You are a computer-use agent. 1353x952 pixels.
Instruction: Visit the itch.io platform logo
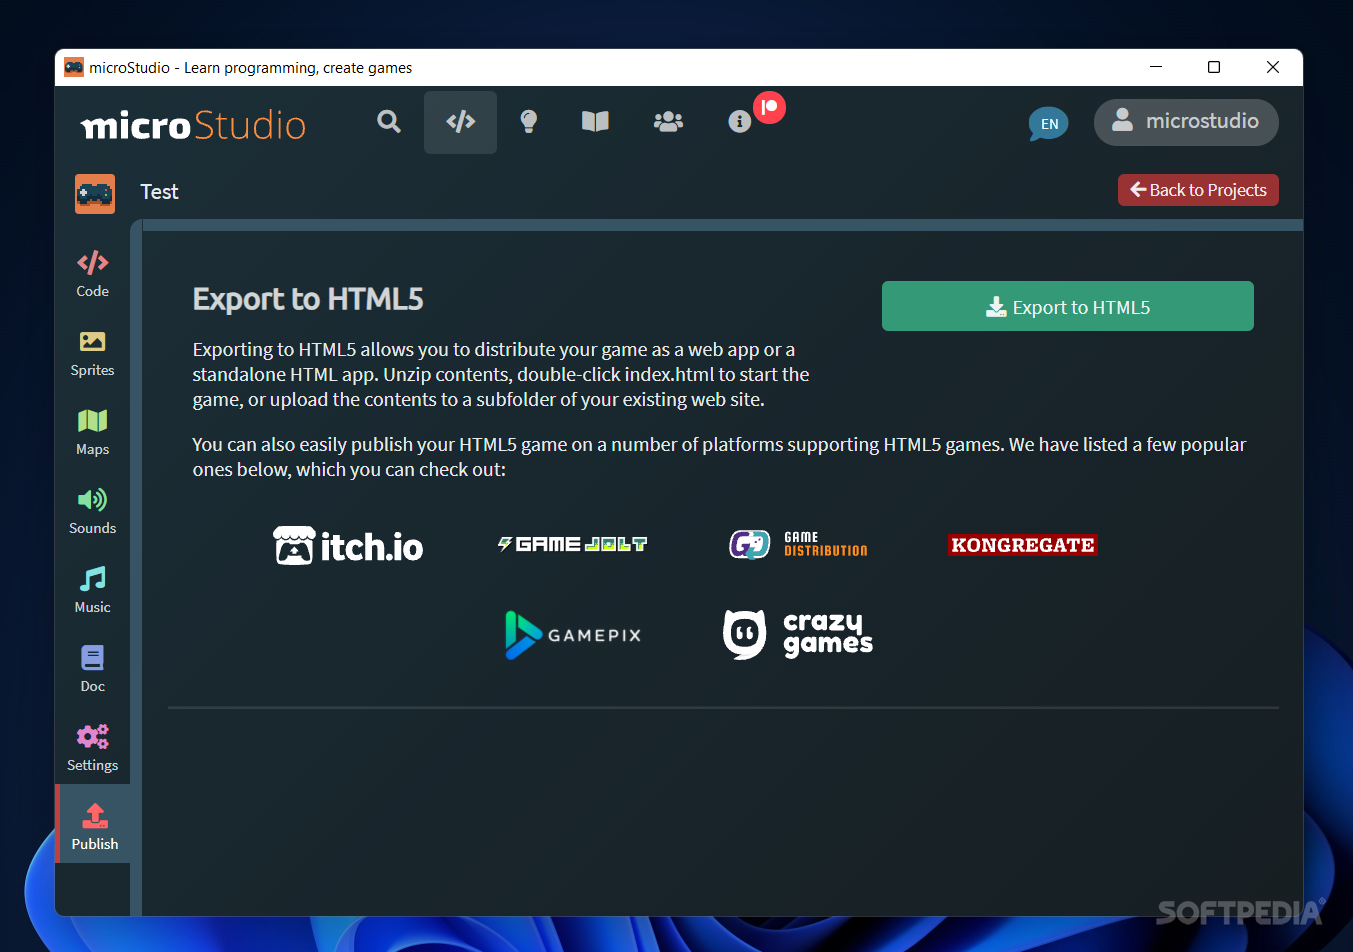(348, 546)
